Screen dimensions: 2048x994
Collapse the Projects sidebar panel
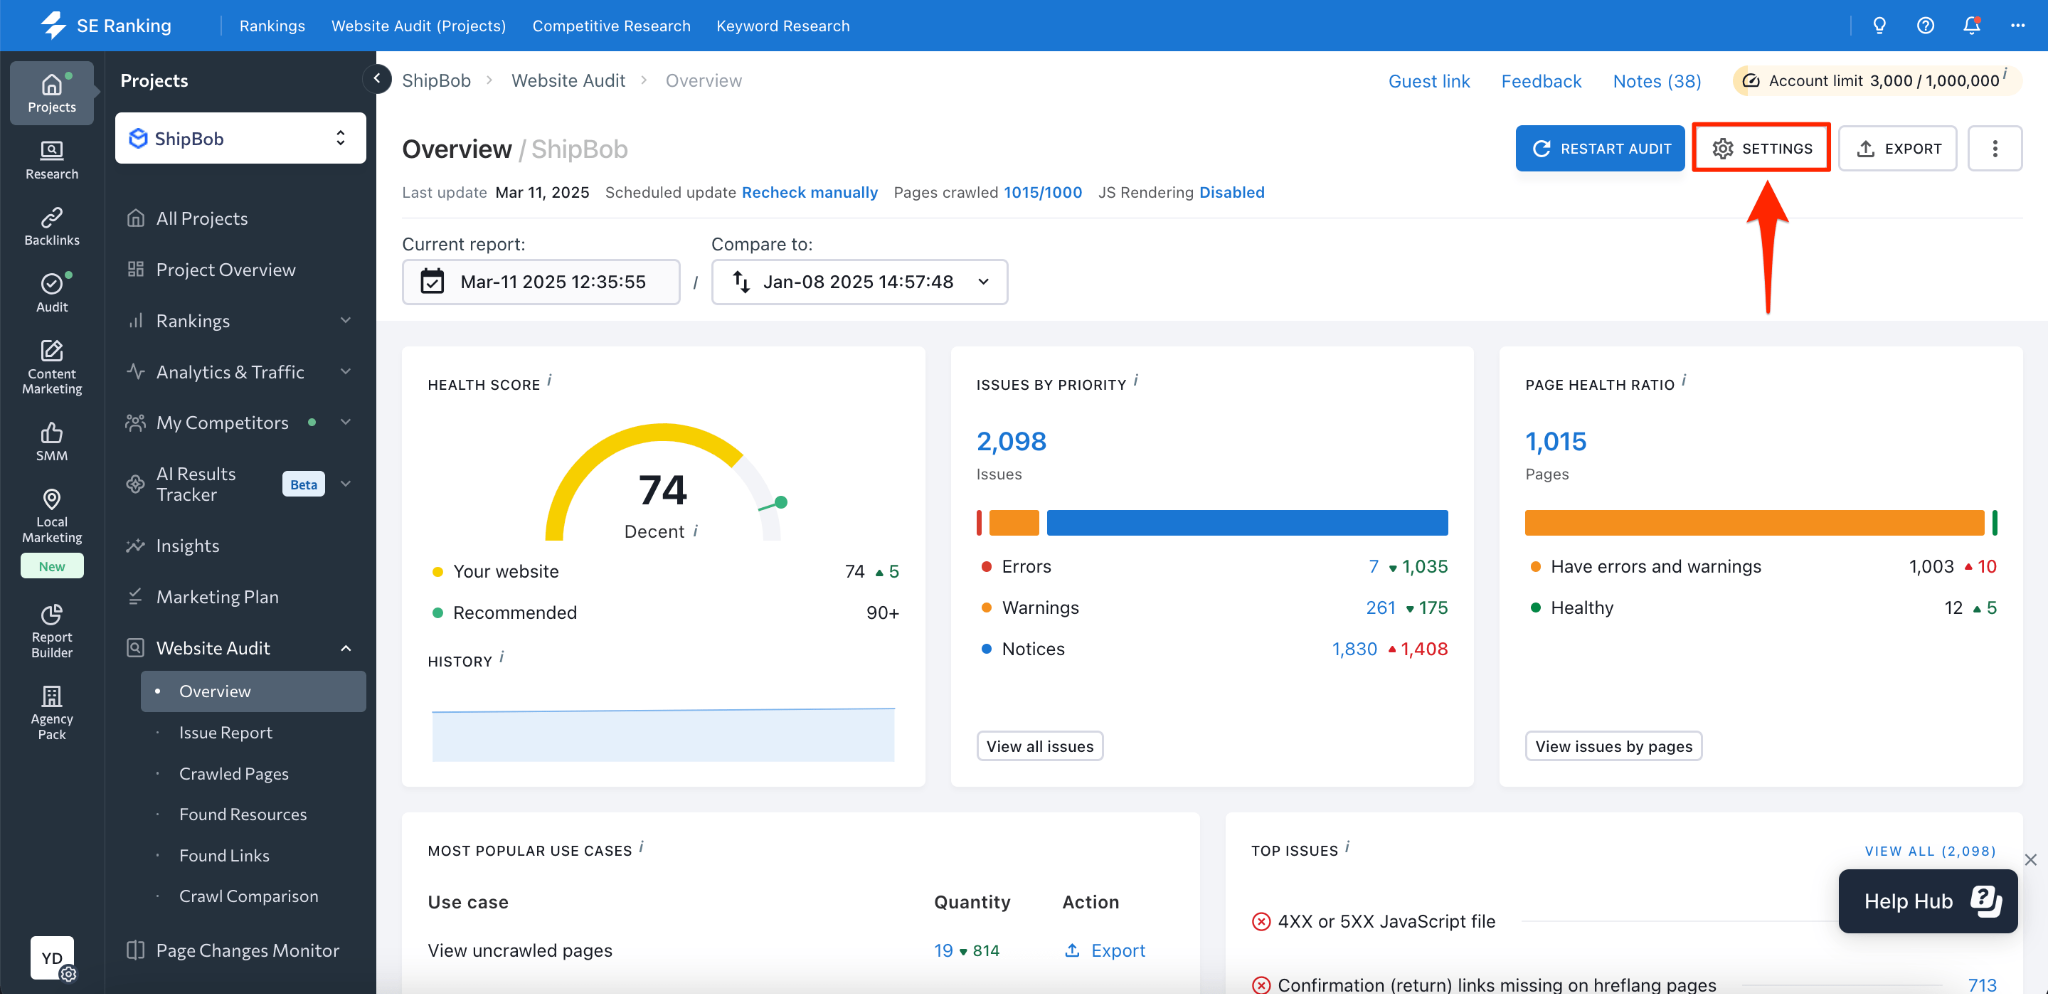coord(377,79)
